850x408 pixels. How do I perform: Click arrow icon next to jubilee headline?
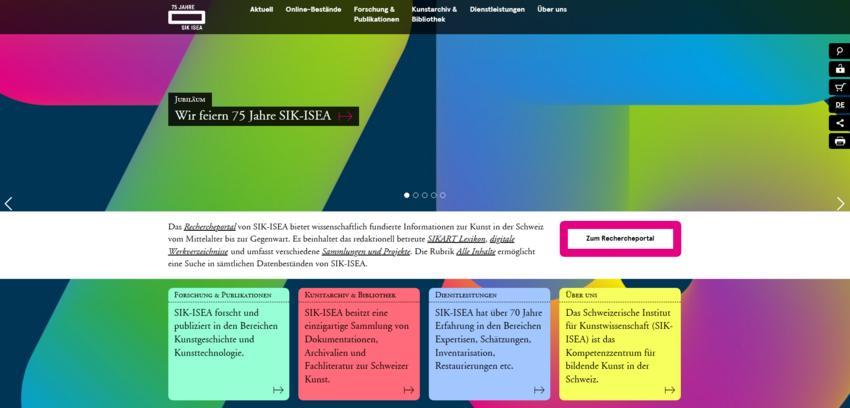point(345,116)
